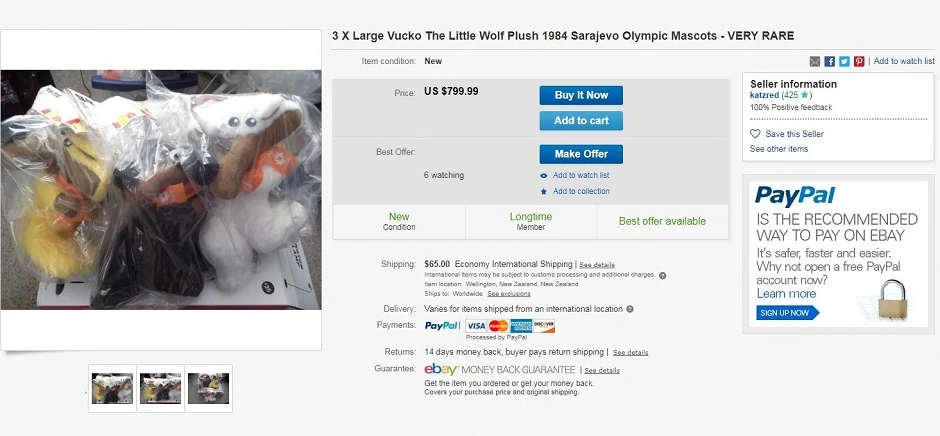The width and height of the screenshot is (940, 436).
Task: Click the heart icon to save seller
Action: [755, 134]
